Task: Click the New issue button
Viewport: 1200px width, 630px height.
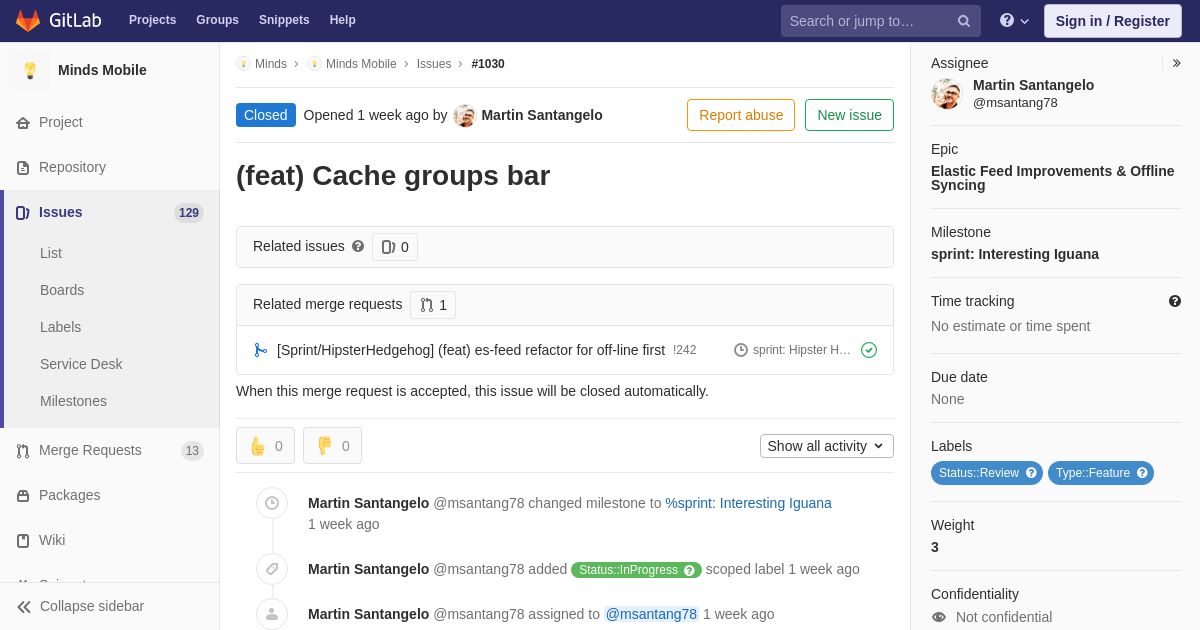Action: tap(849, 115)
